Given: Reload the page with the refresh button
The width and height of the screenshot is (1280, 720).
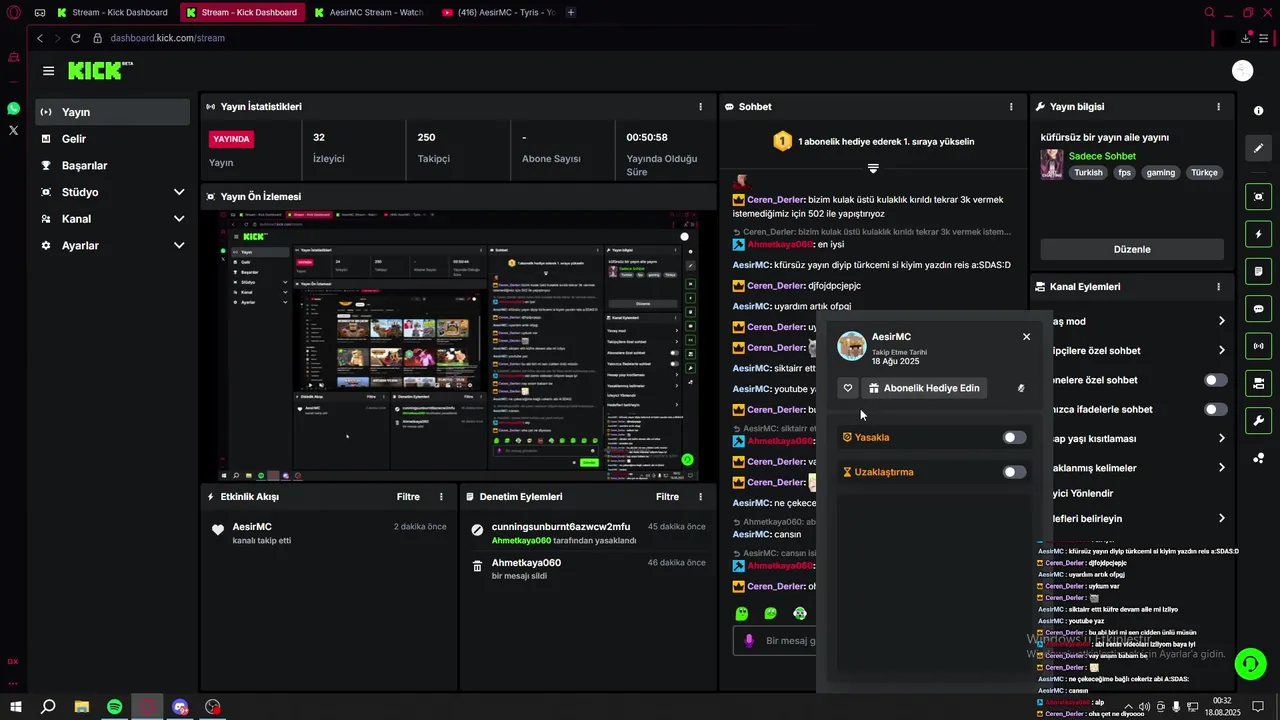Looking at the screenshot, I should [75, 38].
